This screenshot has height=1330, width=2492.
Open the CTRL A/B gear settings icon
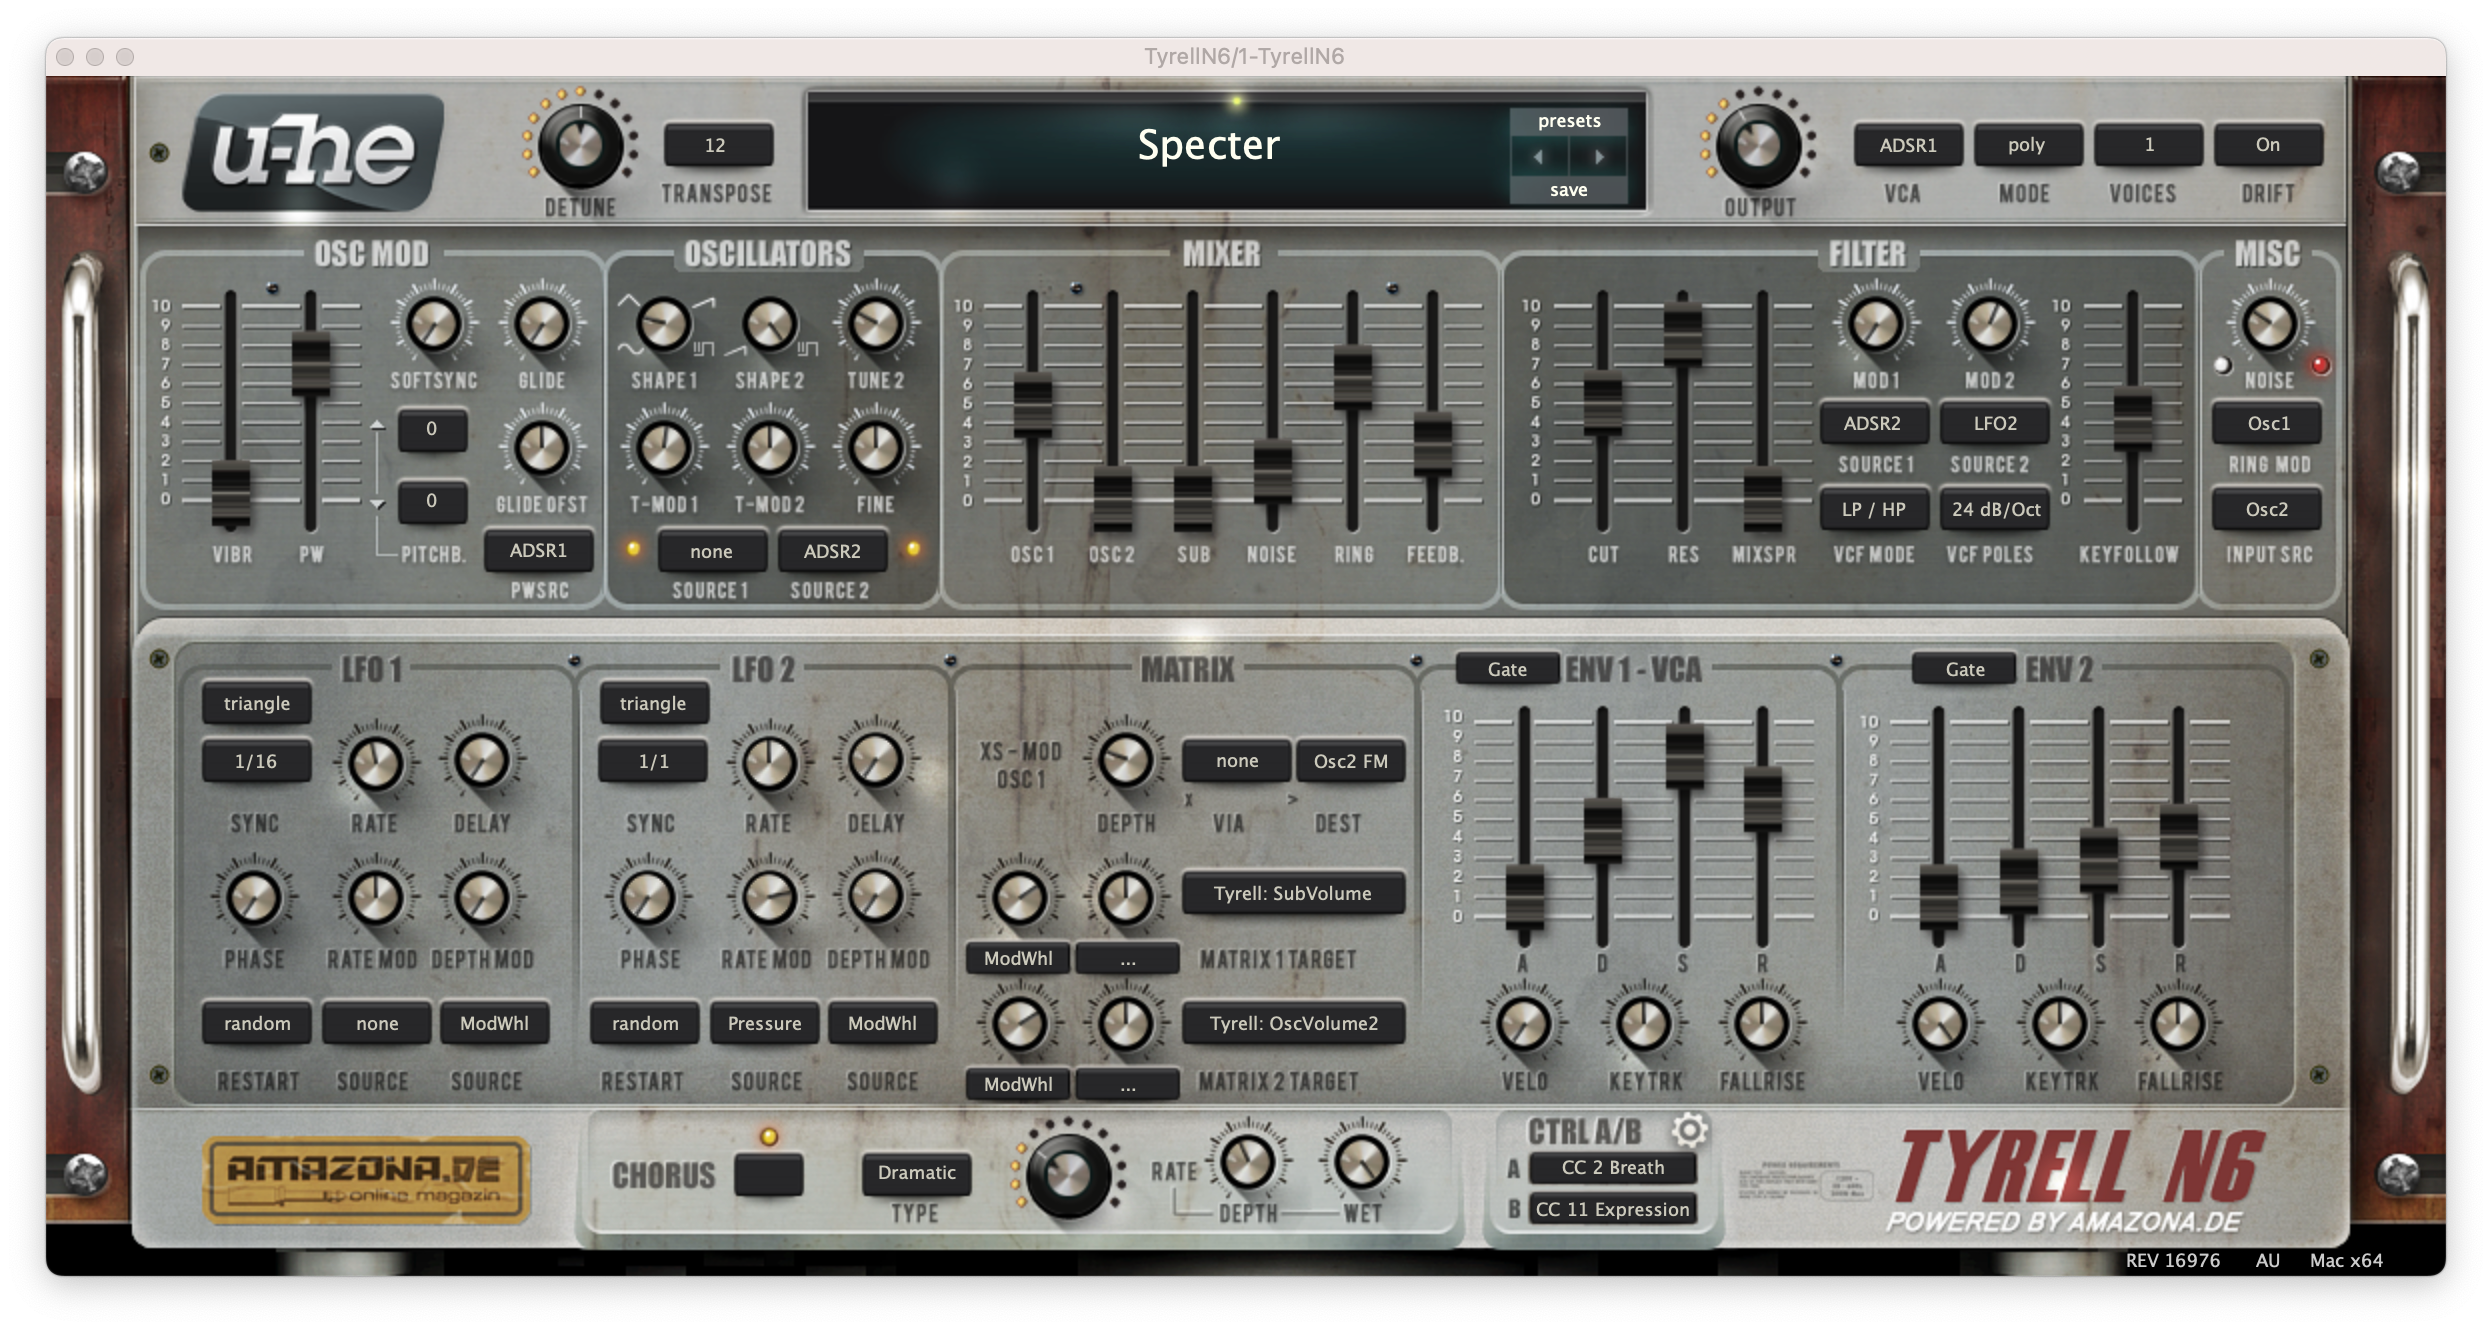1689,1130
